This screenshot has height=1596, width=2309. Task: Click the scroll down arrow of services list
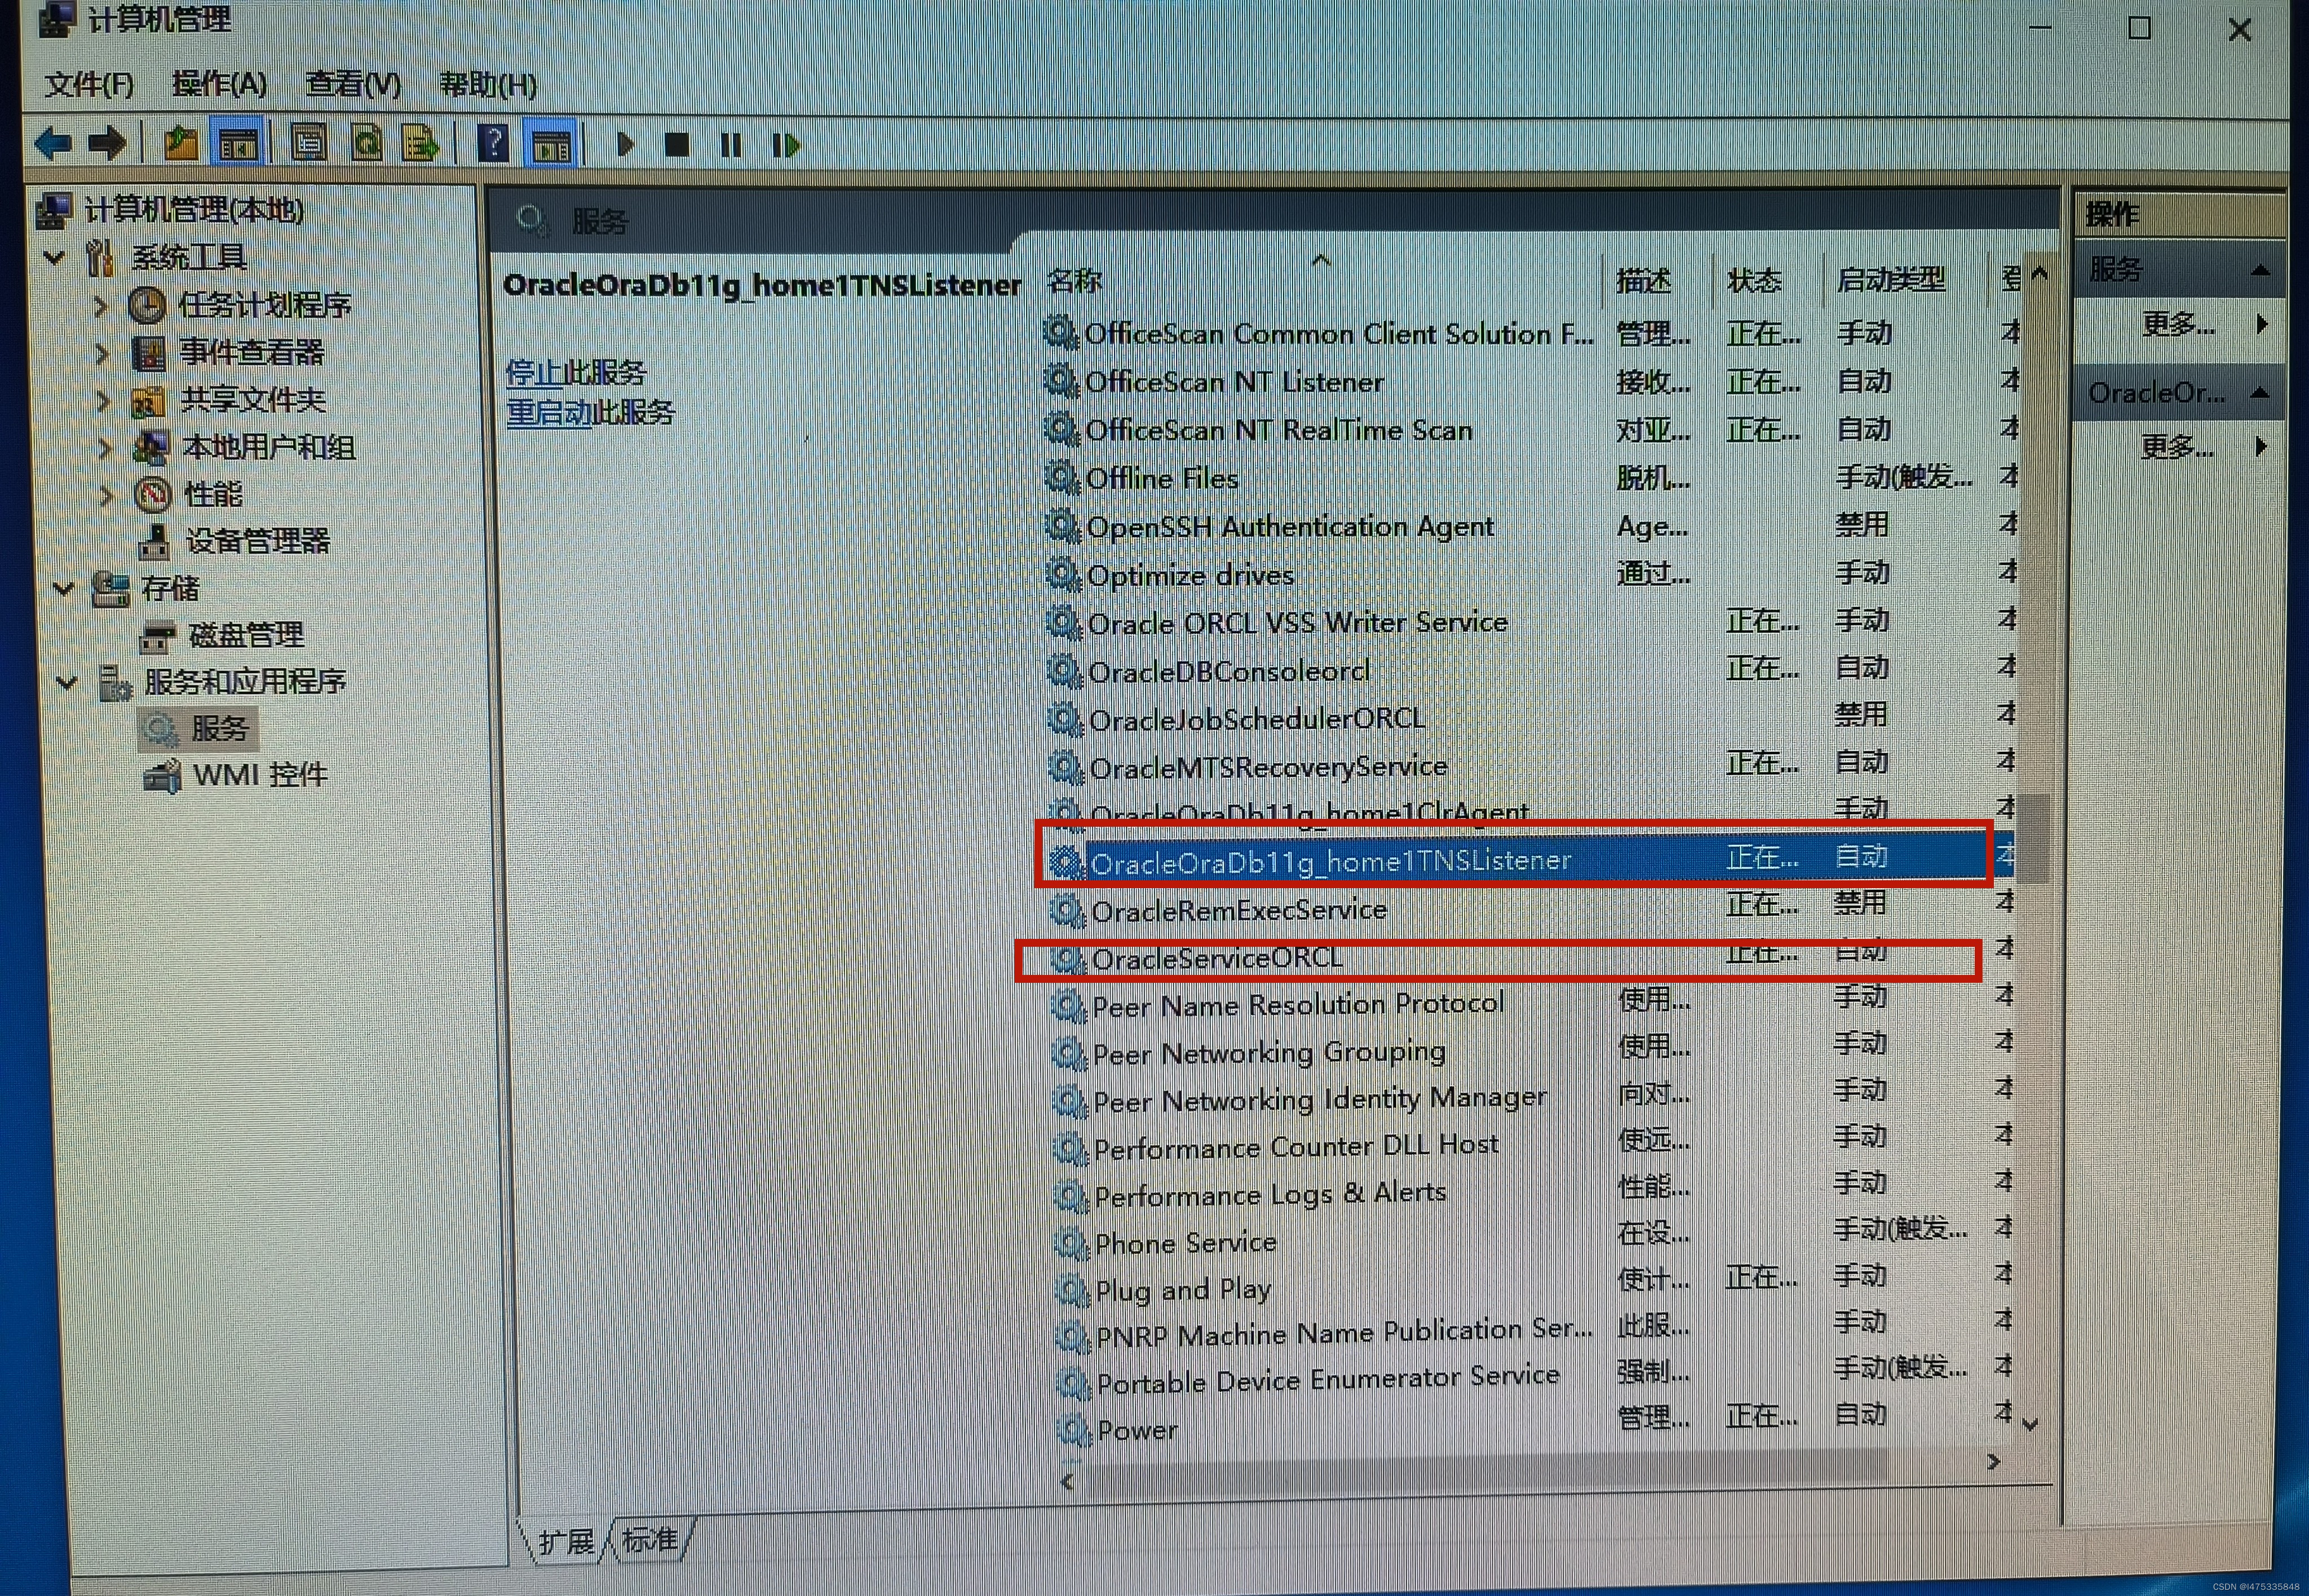(x=2030, y=1424)
